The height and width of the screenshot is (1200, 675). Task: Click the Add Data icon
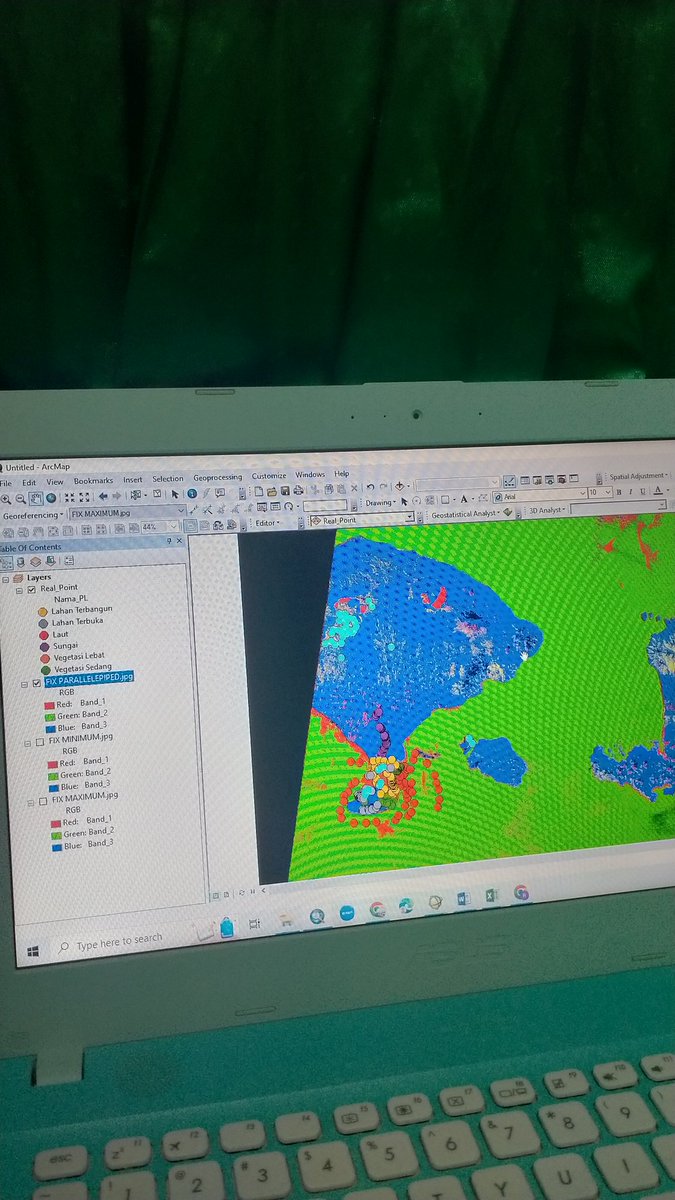click(400, 486)
